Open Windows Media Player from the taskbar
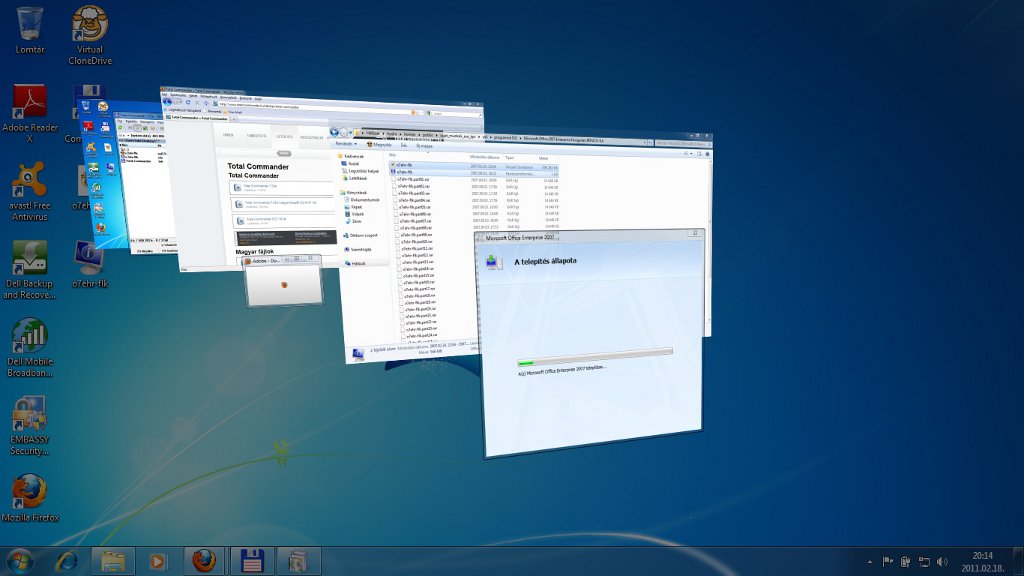This screenshot has height=576, width=1024. click(x=157, y=561)
